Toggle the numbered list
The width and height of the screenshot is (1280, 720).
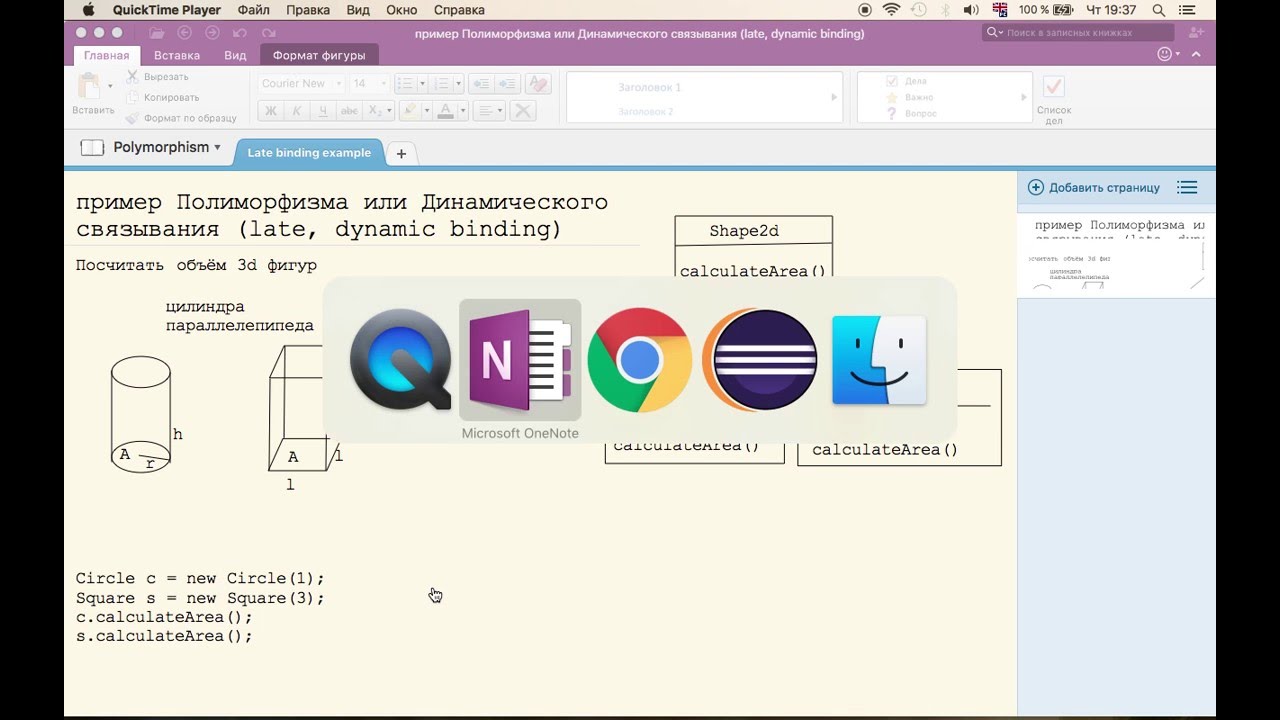coord(443,84)
